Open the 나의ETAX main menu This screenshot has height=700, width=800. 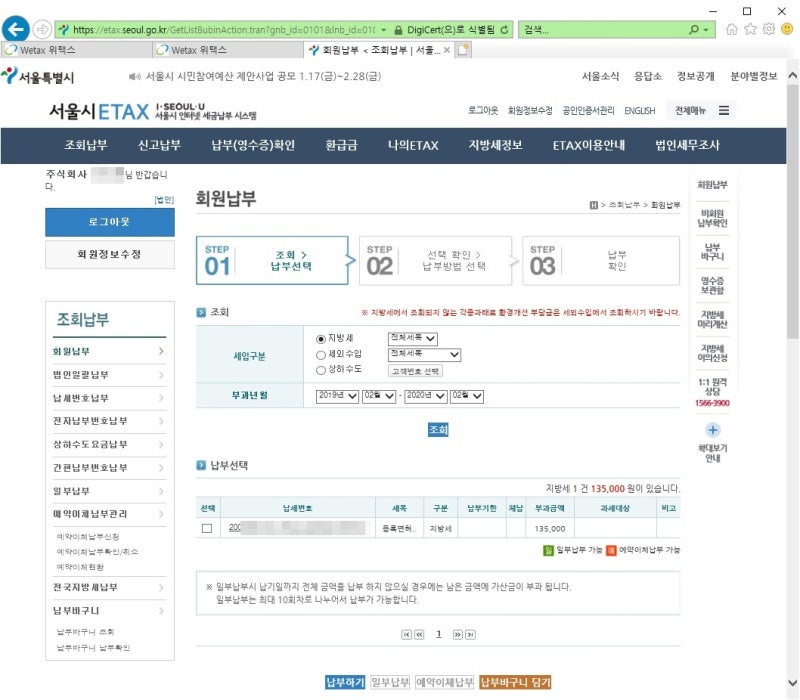pyautogui.click(x=413, y=145)
